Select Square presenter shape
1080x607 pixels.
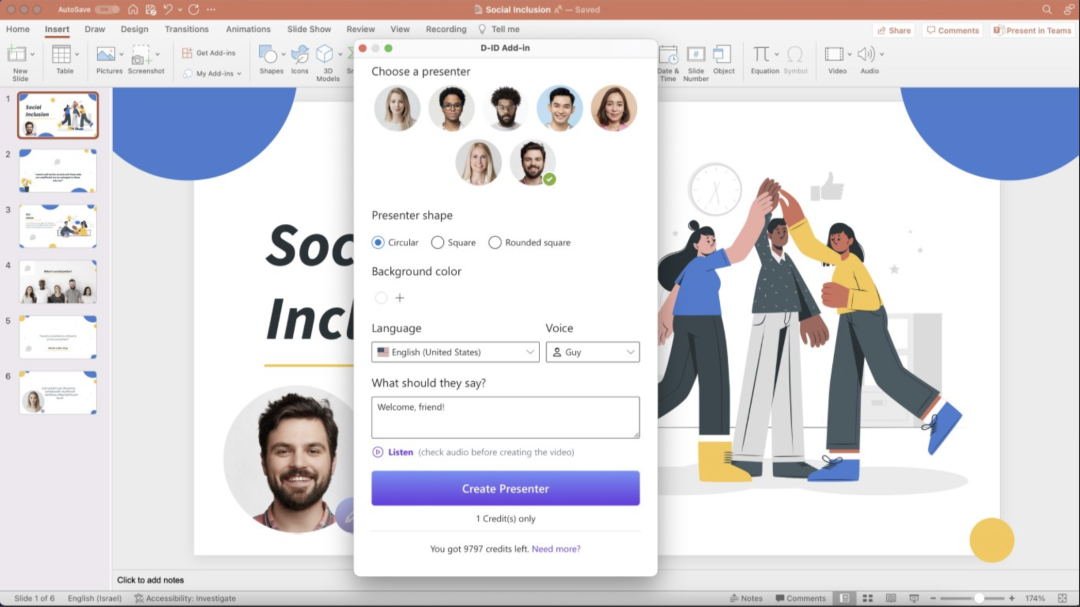(437, 243)
